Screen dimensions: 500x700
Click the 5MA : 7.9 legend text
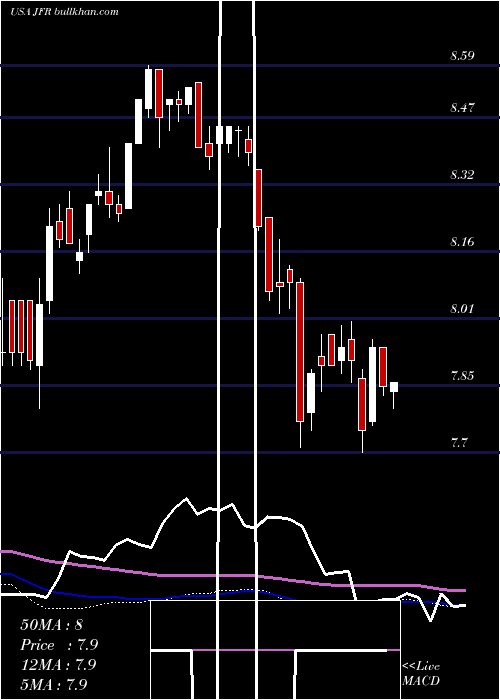coord(54,684)
